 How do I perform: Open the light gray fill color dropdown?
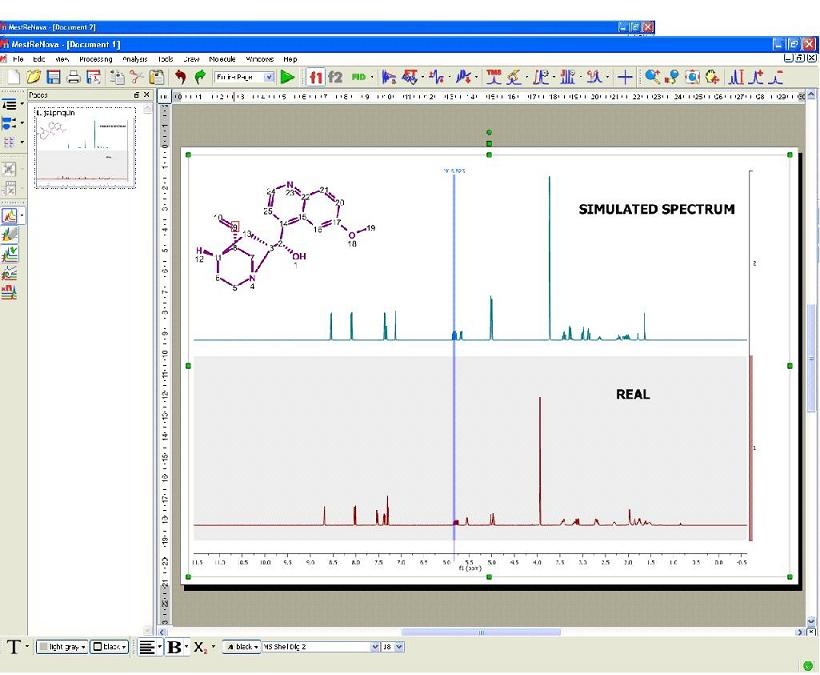click(62, 647)
